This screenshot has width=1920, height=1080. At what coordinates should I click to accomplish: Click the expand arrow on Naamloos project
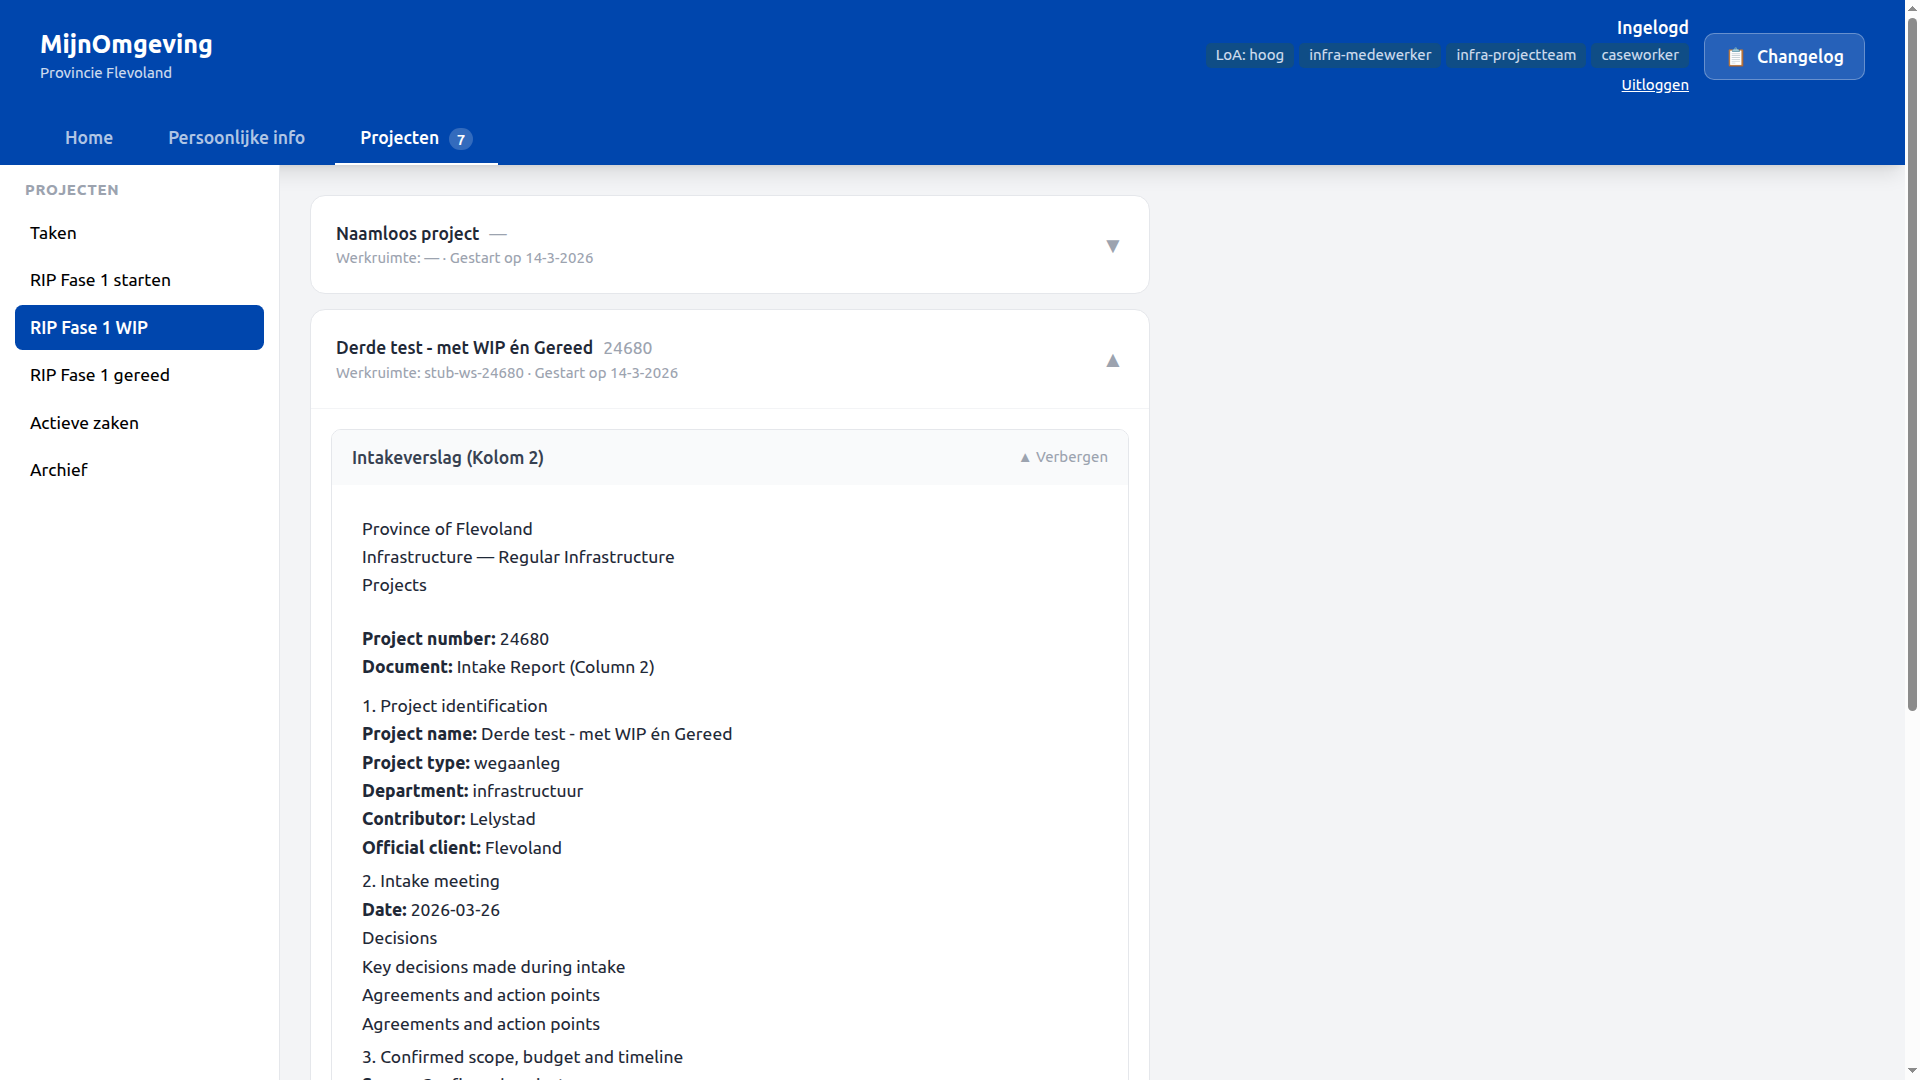tap(1113, 245)
